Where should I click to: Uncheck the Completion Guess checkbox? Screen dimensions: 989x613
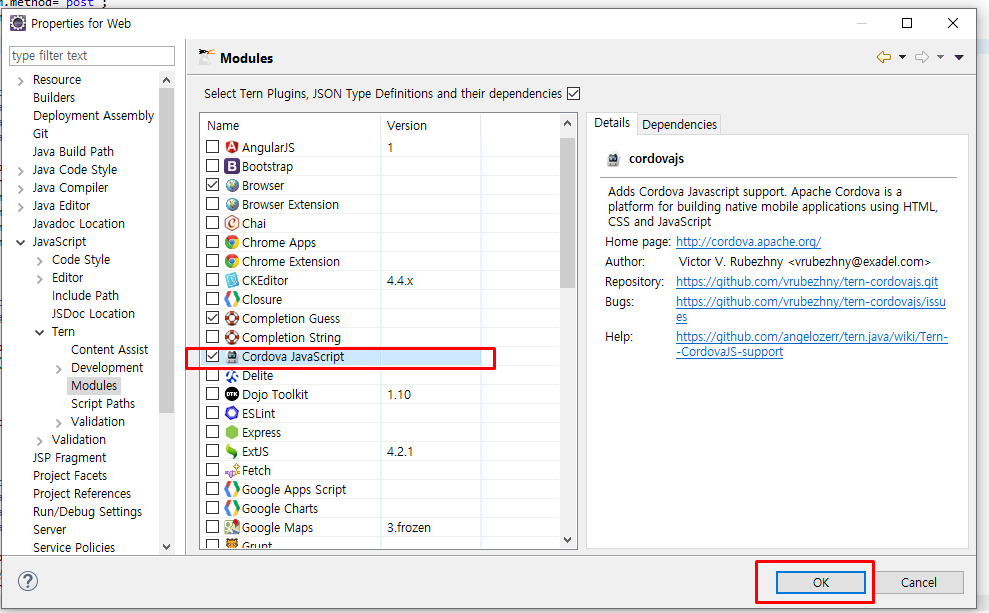pyautogui.click(x=213, y=317)
